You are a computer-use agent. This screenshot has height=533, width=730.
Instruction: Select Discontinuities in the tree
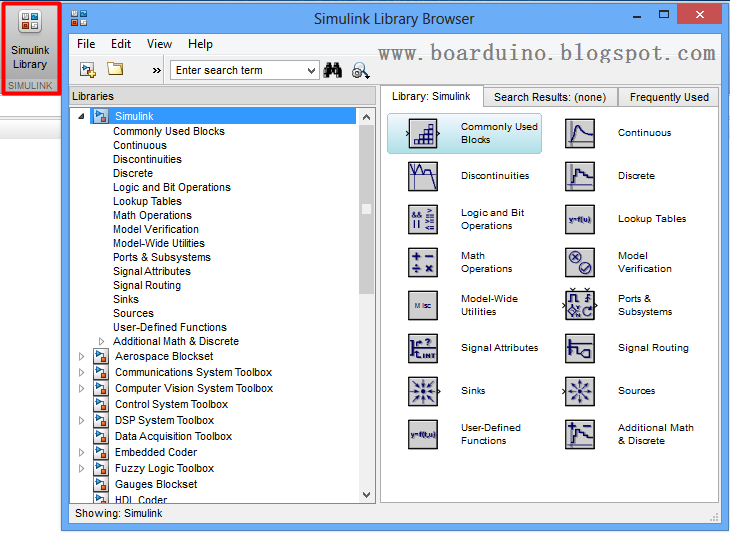click(x=147, y=159)
